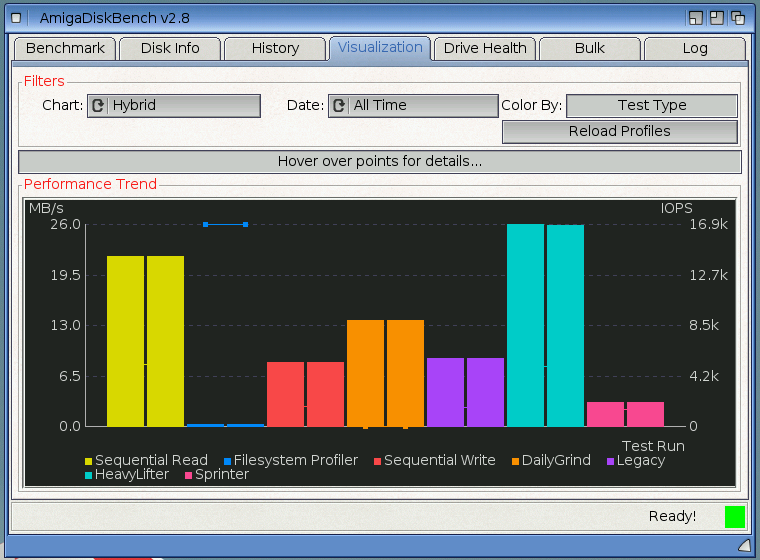This screenshot has height=560, width=760.
Task: Click the iconify gadget in title bar
Action: 695,18
